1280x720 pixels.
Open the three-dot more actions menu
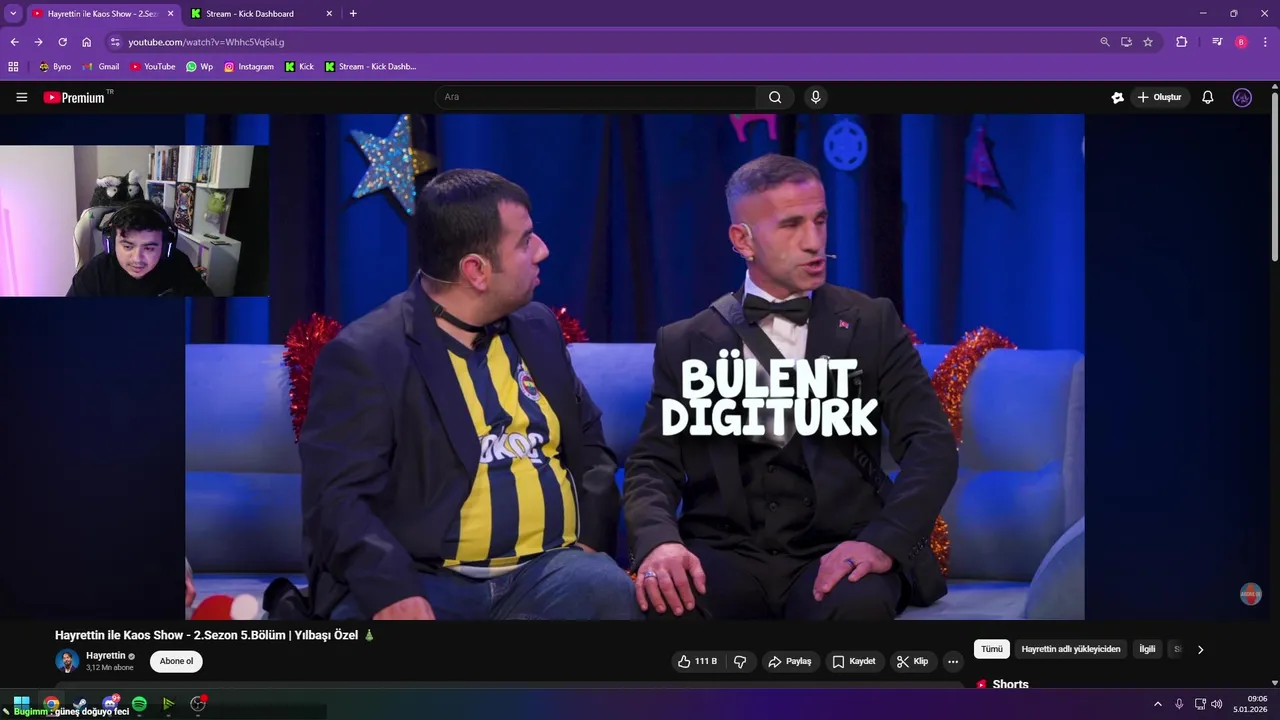tap(952, 661)
